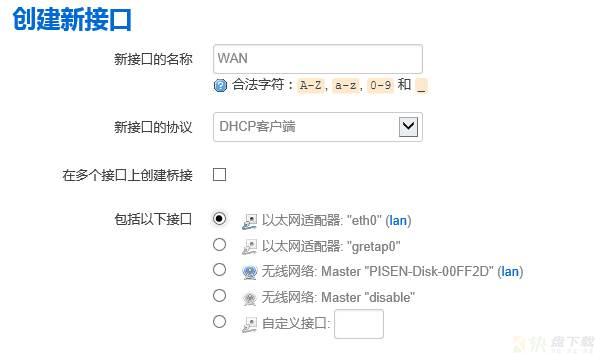The image size is (601, 362).
Task: Choose the PISEN-Disk-00FF2D wireless network radio
Action: pyautogui.click(x=219, y=270)
